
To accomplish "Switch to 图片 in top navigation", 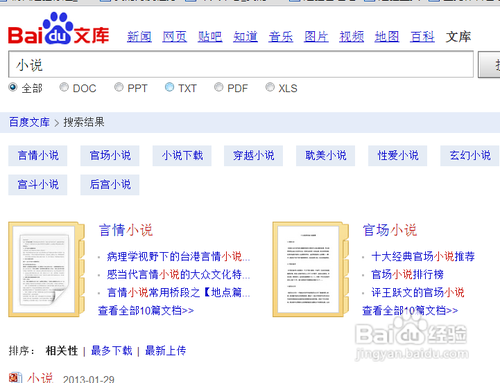I will tap(316, 37).
